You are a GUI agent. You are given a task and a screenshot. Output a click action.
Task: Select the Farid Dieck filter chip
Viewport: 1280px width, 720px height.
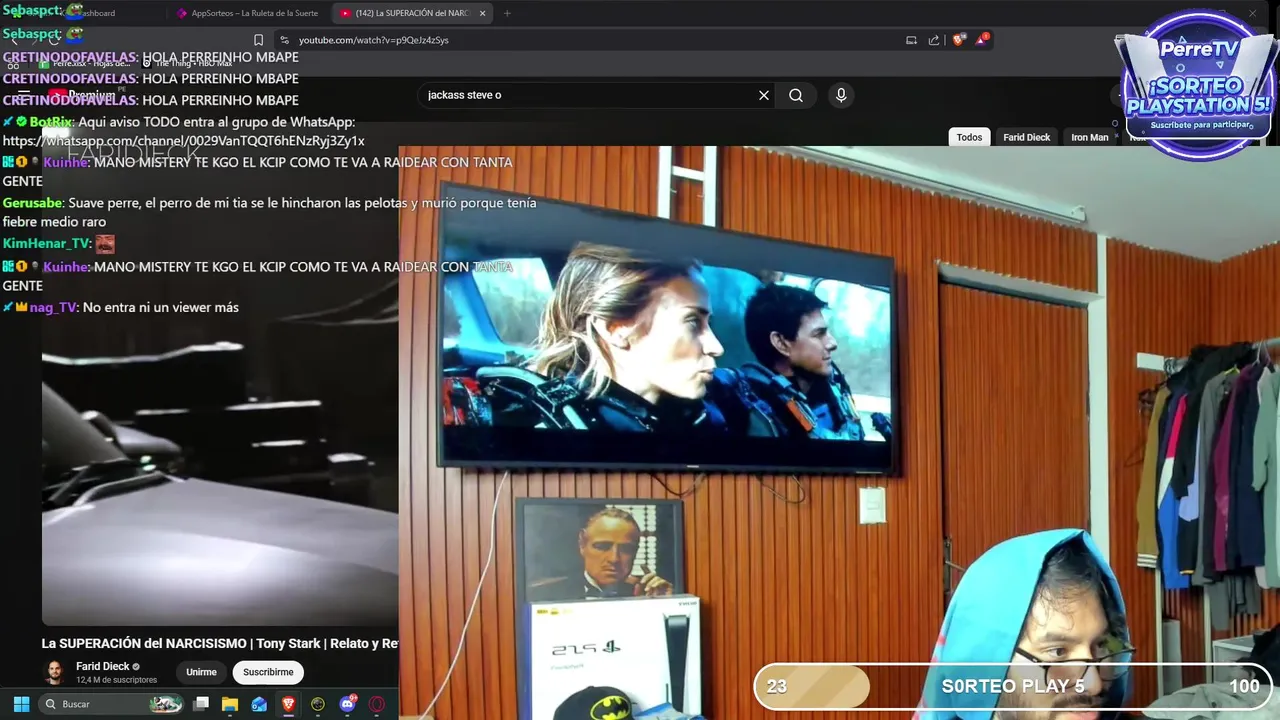click(1027, 137)
